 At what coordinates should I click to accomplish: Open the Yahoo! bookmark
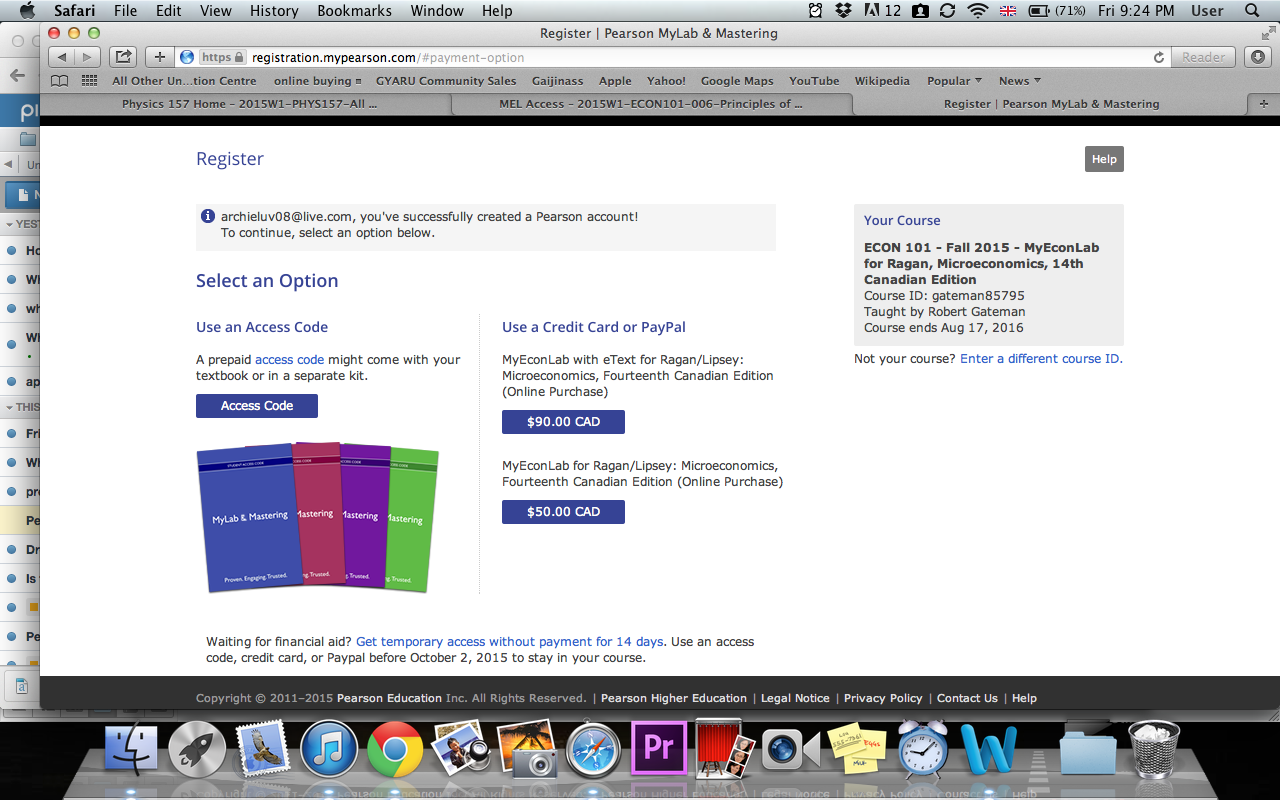click(x=666, y=81)
